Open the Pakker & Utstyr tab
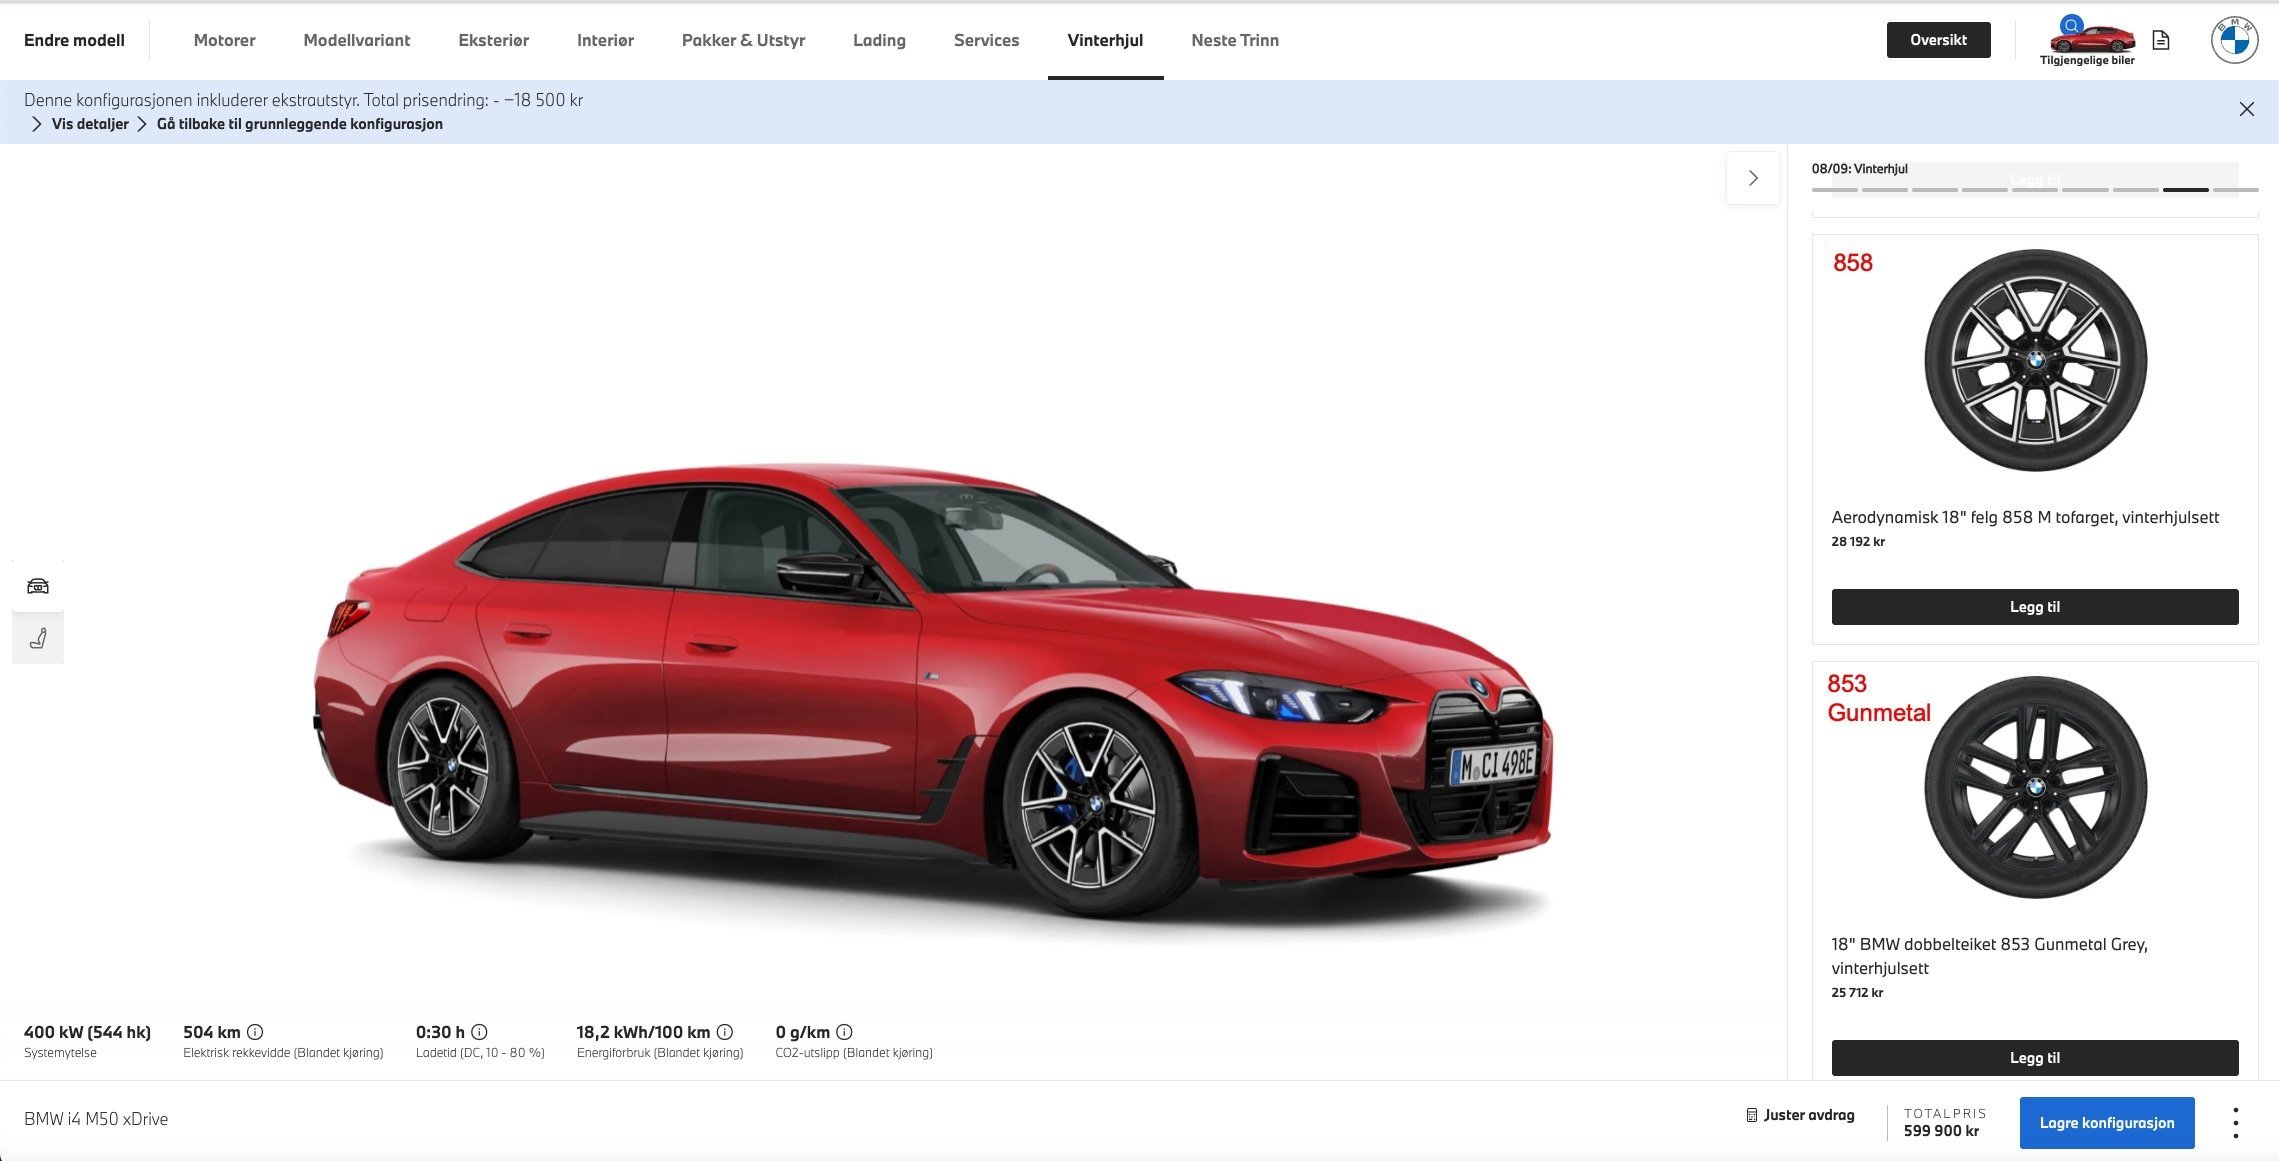The width and height of the screenshot is (2279, 1161). click(743, 40)
